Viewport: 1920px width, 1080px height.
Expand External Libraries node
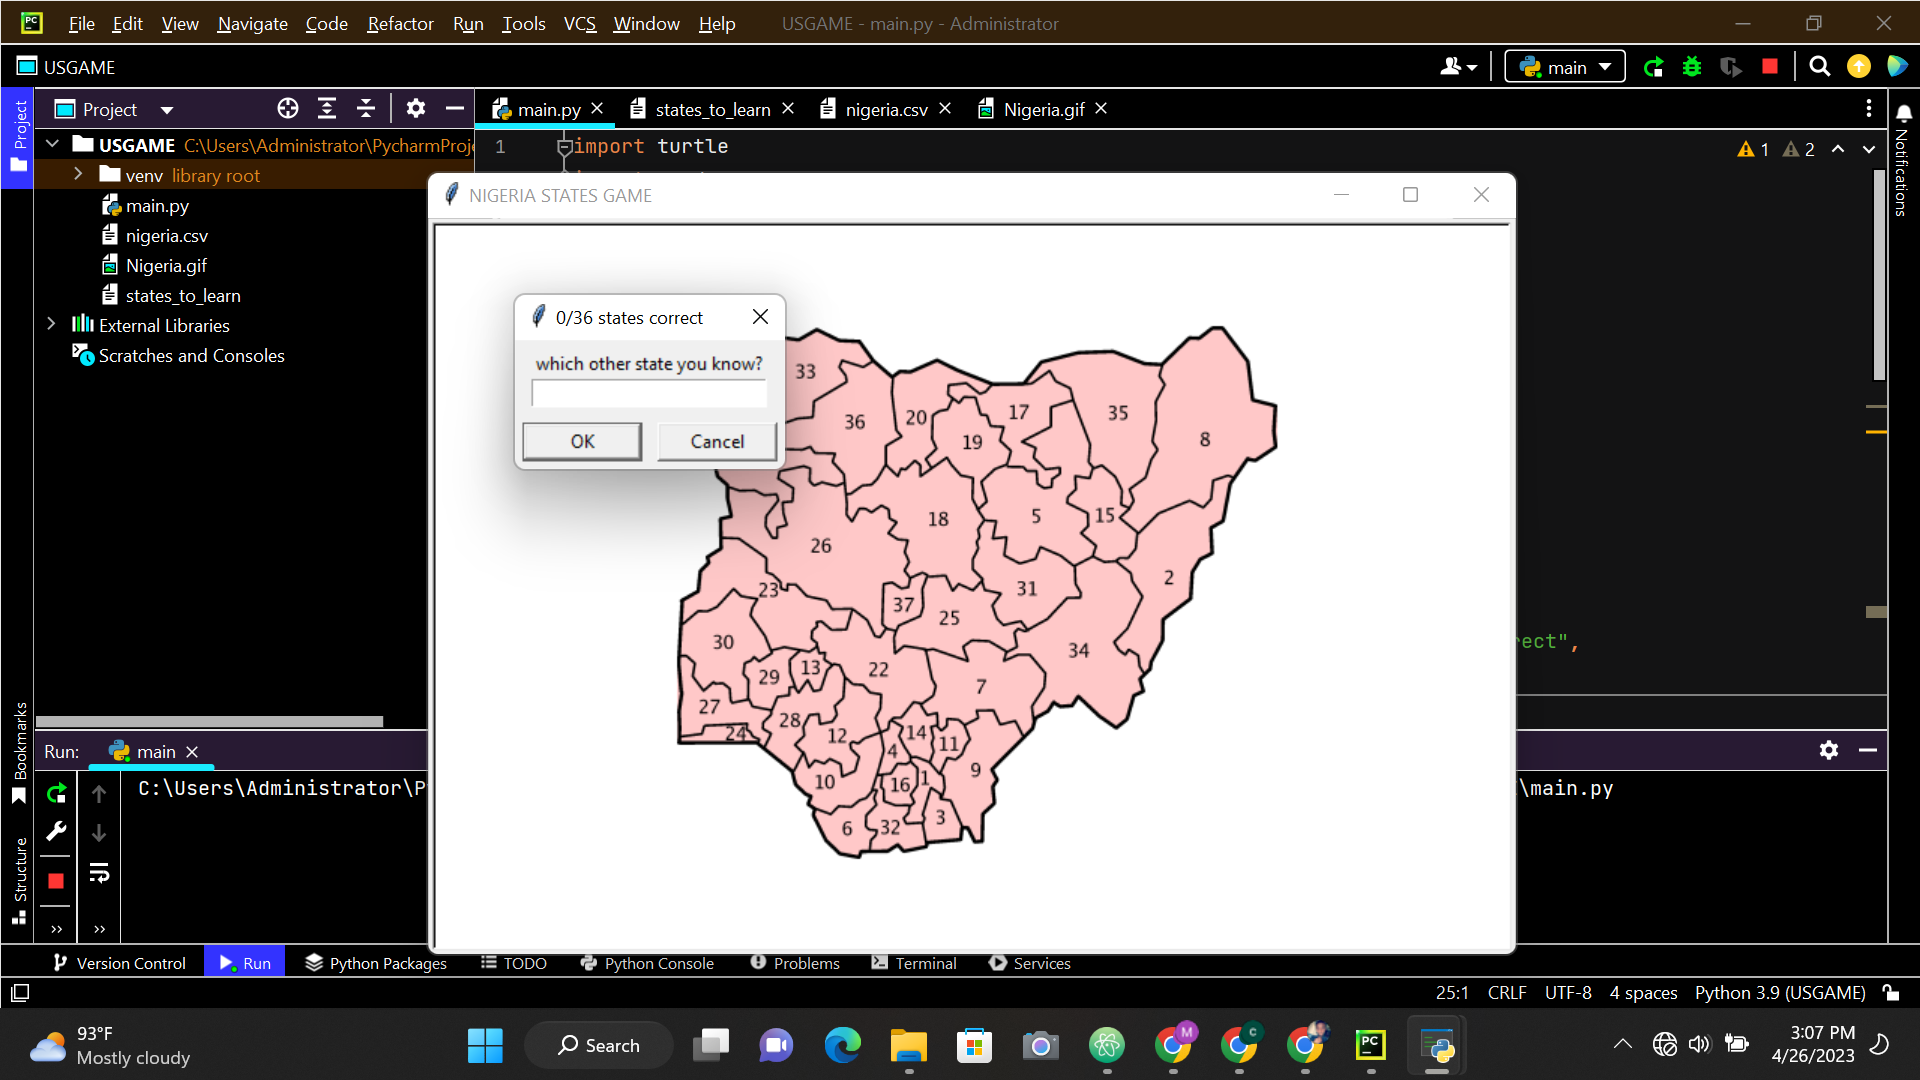(51, 325)
